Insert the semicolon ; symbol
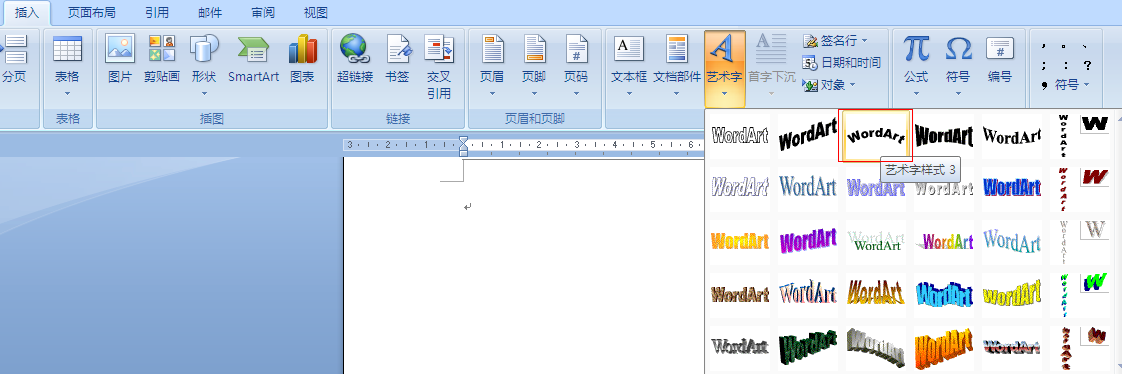The image size is (1122, 374). point(1044,65)
